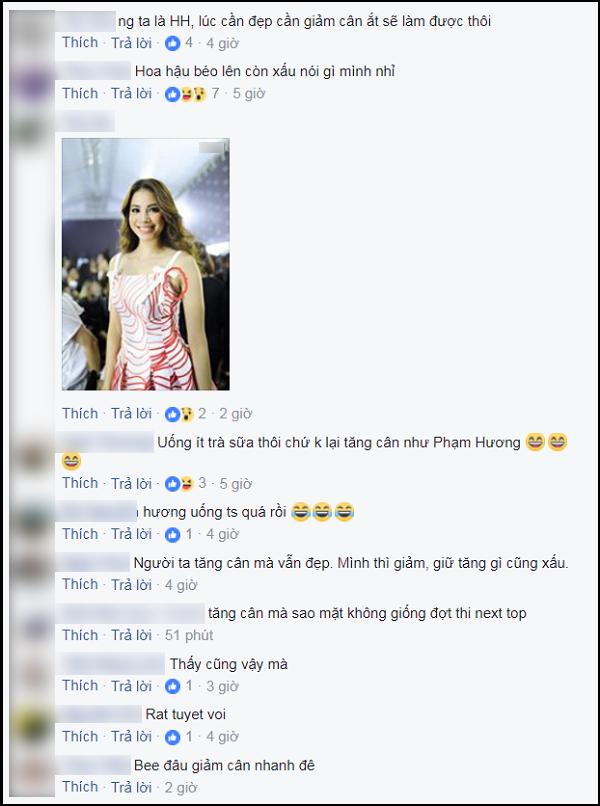Image resolution: width=600 pixels, height=806 pixels.
Task: Open the '51 phút' timestamp link
Action: tap(189, 635)
